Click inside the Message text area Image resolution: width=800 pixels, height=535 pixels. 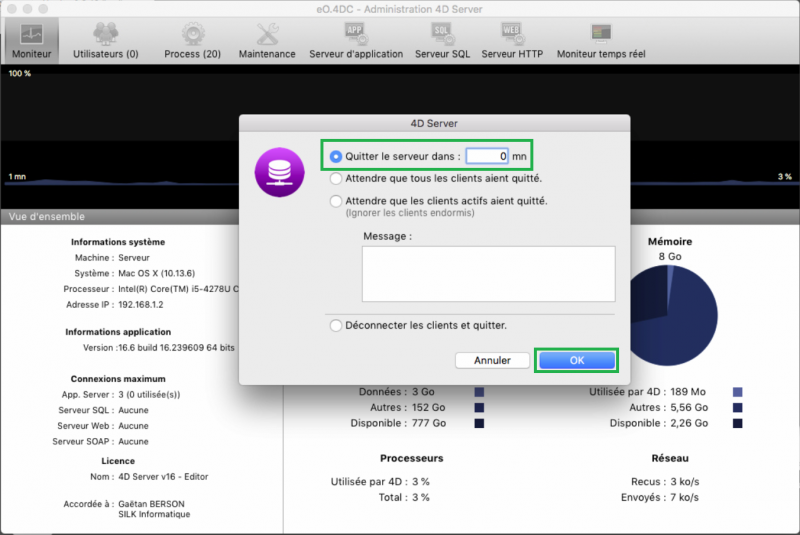(488, 273)
